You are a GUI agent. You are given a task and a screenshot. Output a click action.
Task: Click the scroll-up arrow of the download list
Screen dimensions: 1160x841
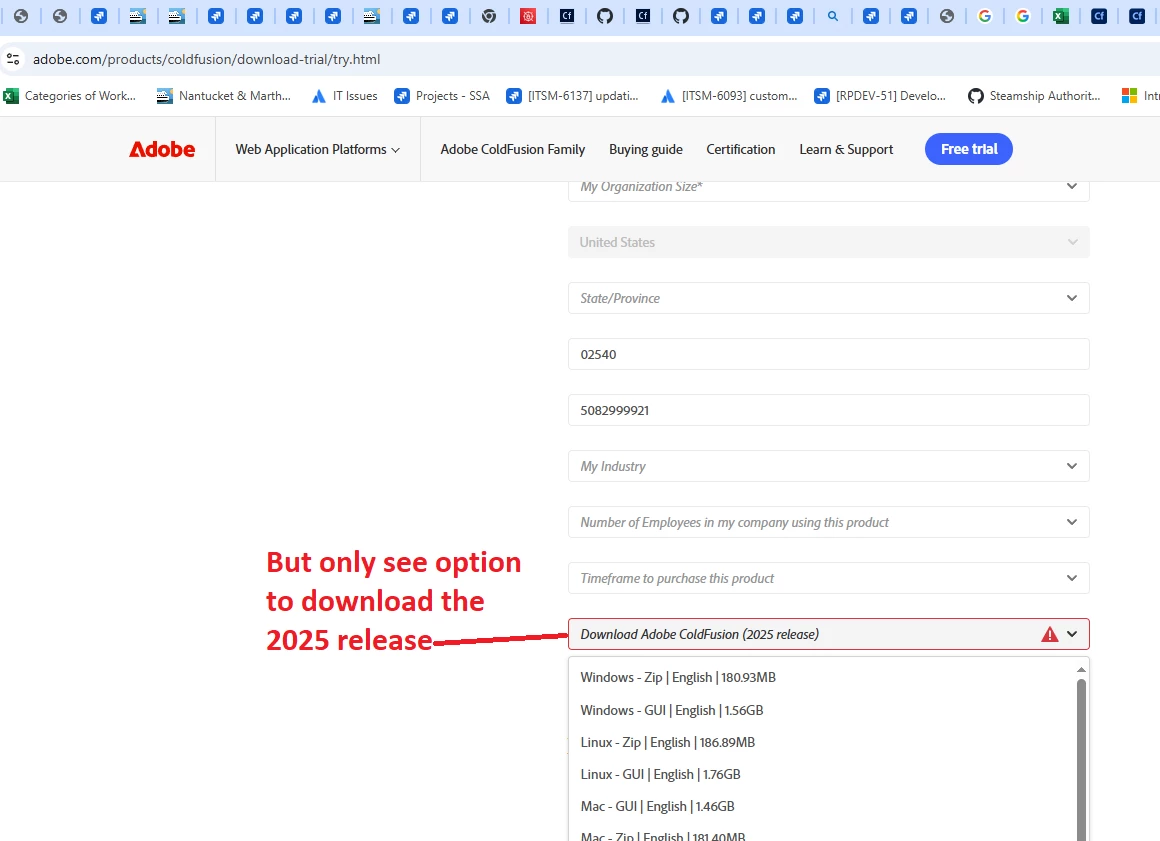[x=1081, y=669]
